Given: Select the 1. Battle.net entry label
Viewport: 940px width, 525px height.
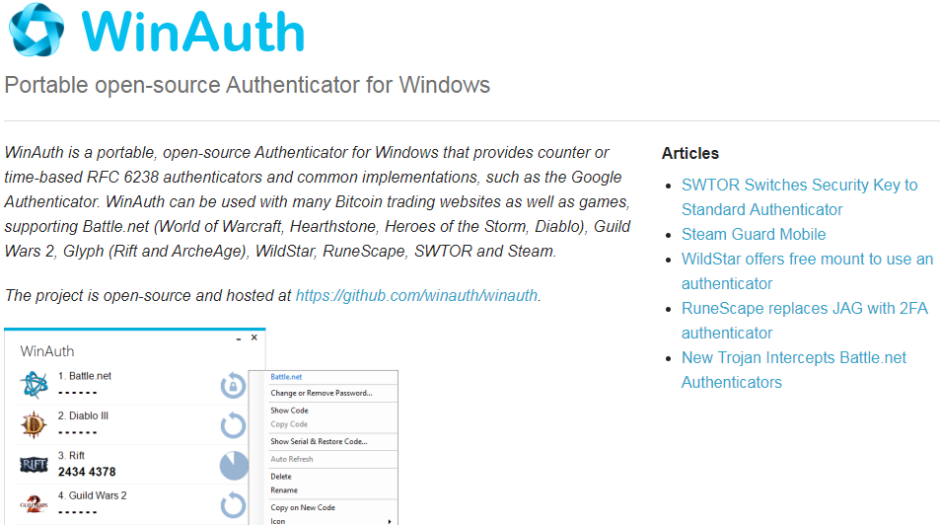Looking at the screenshot, I should coord(85,376).
